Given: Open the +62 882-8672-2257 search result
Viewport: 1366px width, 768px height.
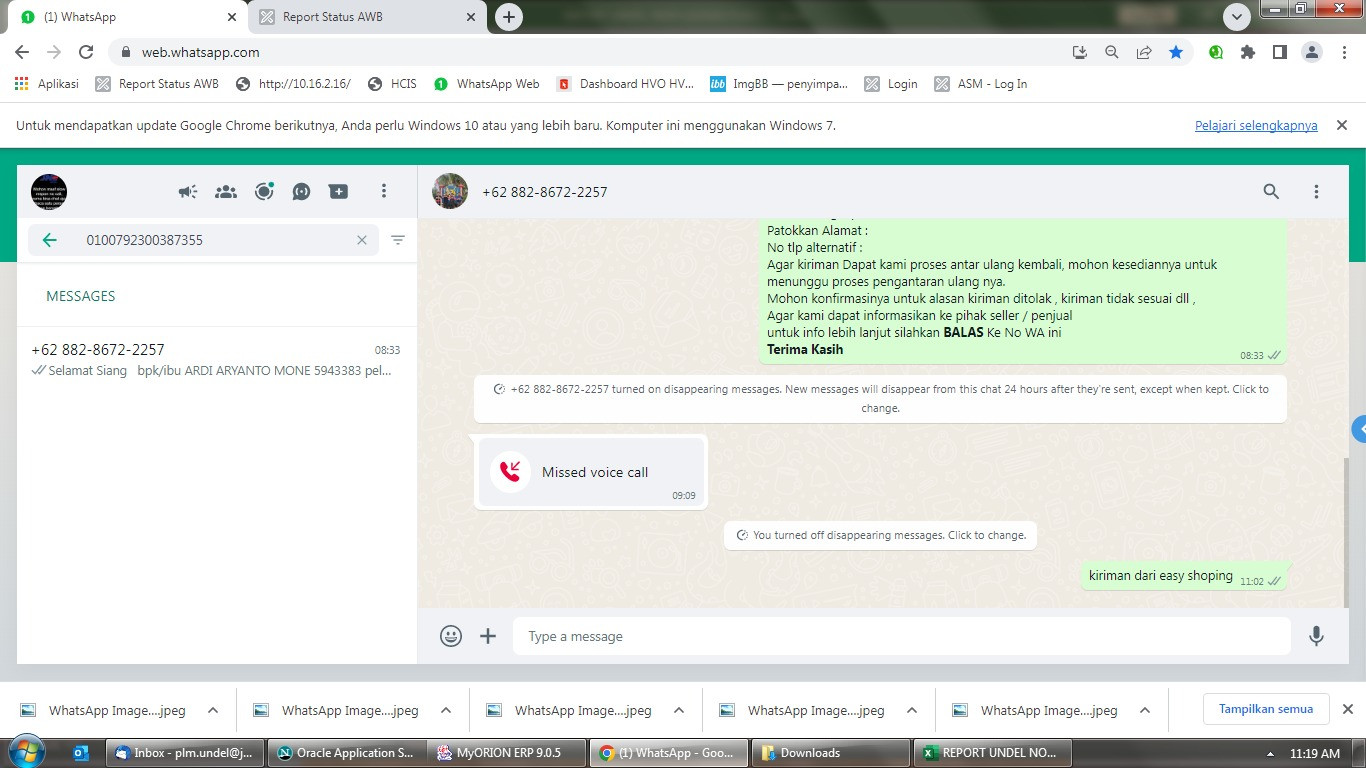Looking at the screenshot, I should click(x=216, y=360).
